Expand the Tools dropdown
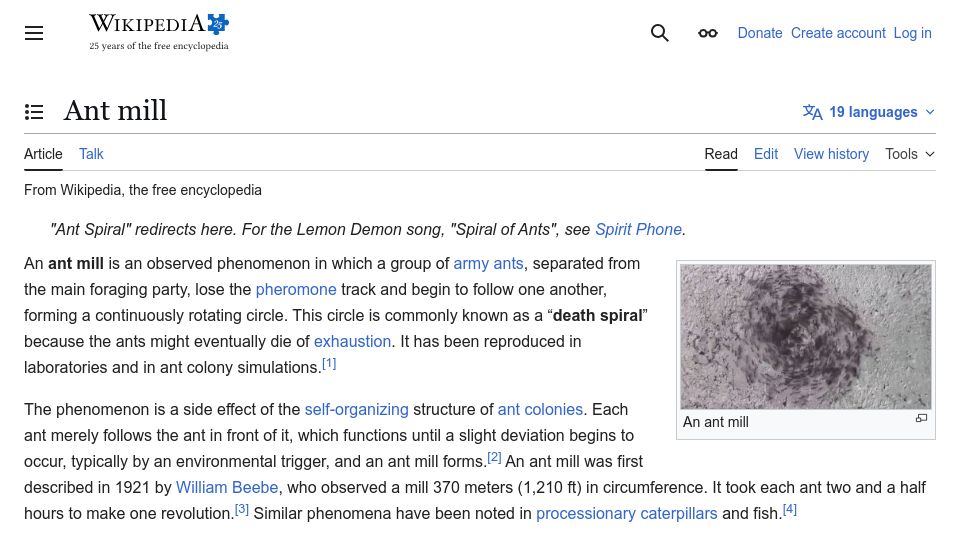 pos(910,154)
